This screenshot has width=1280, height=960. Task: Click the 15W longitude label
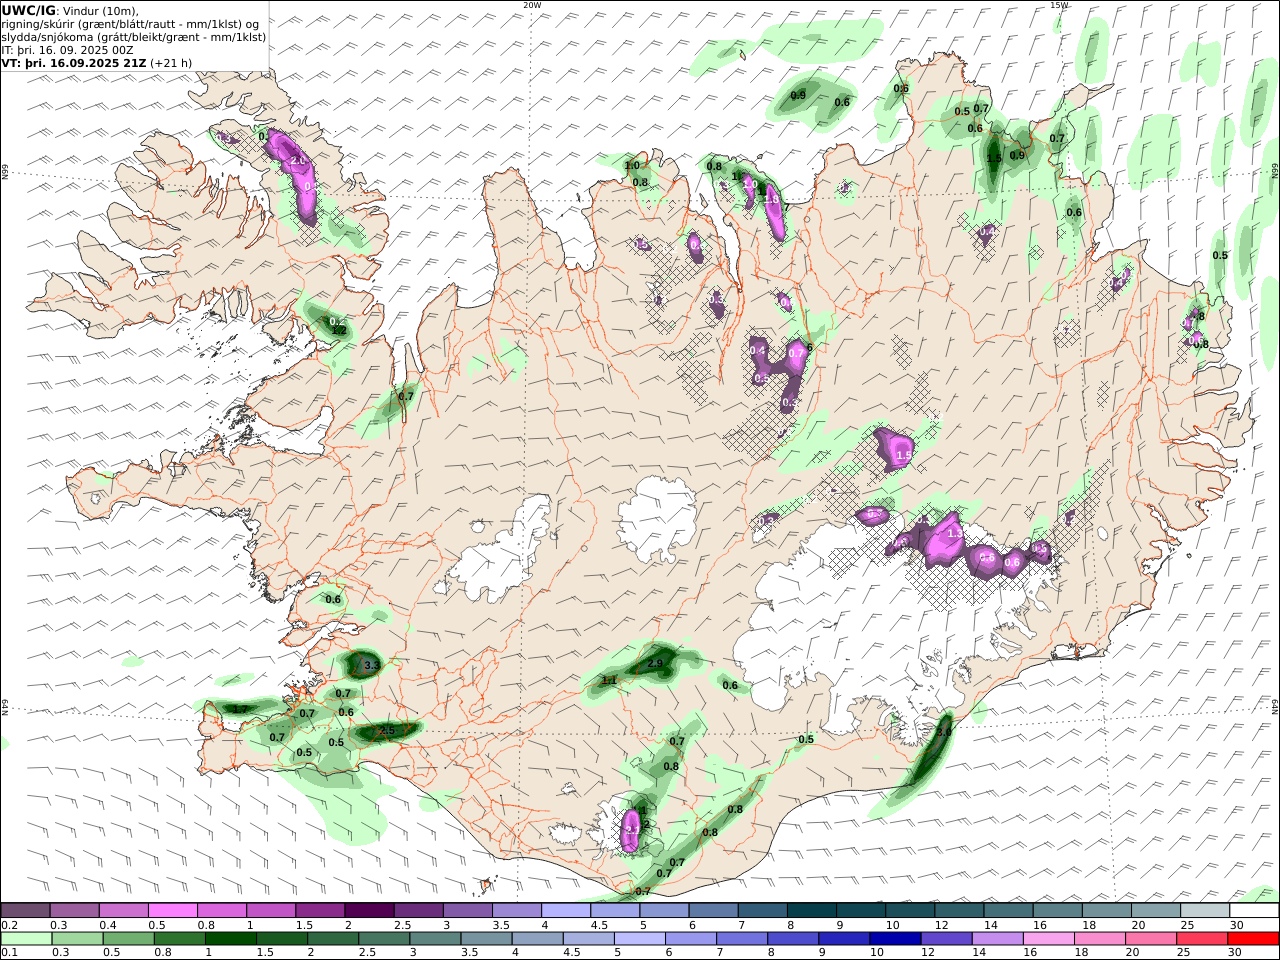pyautogui.click(x=1059, y=5)
